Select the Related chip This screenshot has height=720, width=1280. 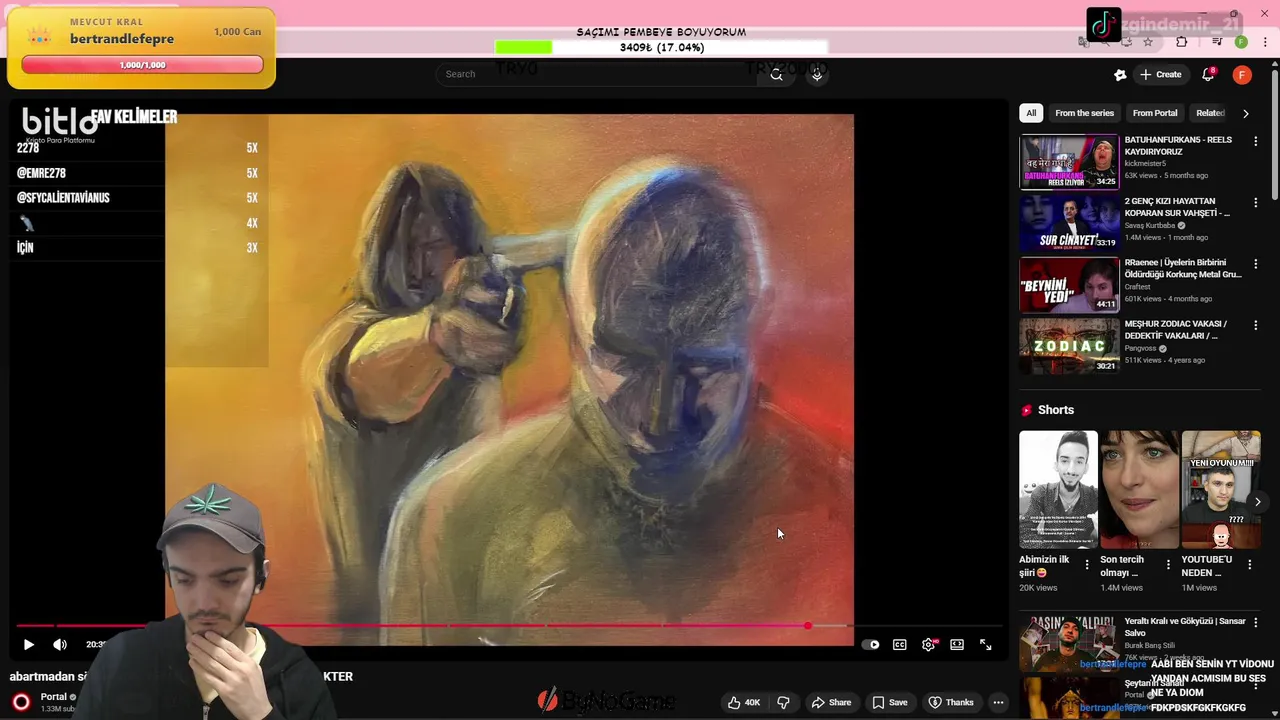[x=1210, y=113]
